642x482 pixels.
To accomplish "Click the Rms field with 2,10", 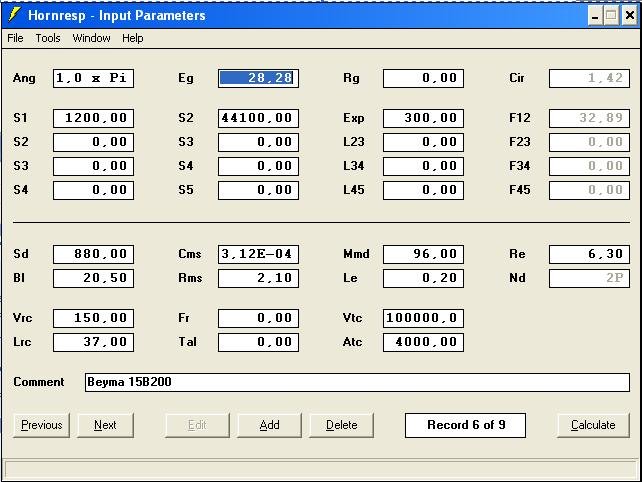I will click(x=258, y=278).
